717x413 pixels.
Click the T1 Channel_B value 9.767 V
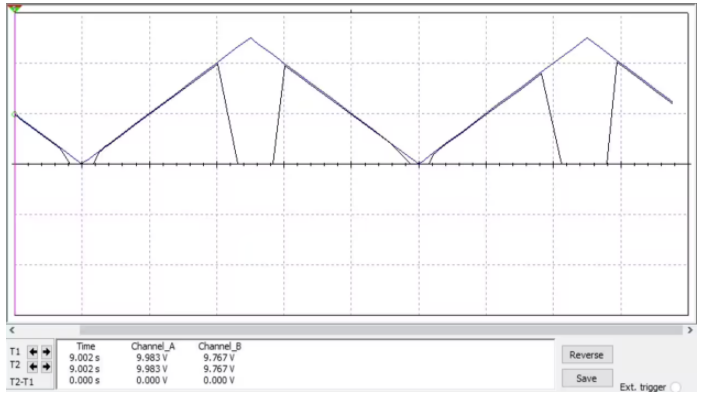point(219,358)
